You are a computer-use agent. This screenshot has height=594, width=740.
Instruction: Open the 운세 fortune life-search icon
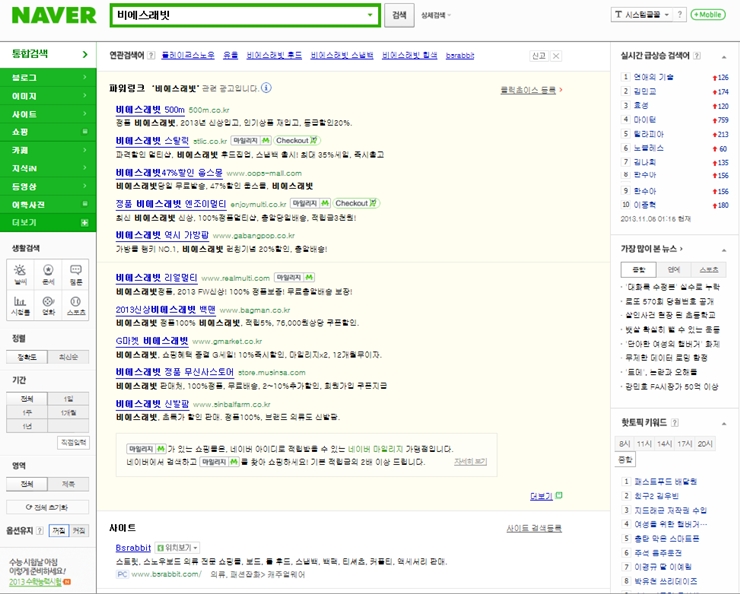(x=48, y=275)
